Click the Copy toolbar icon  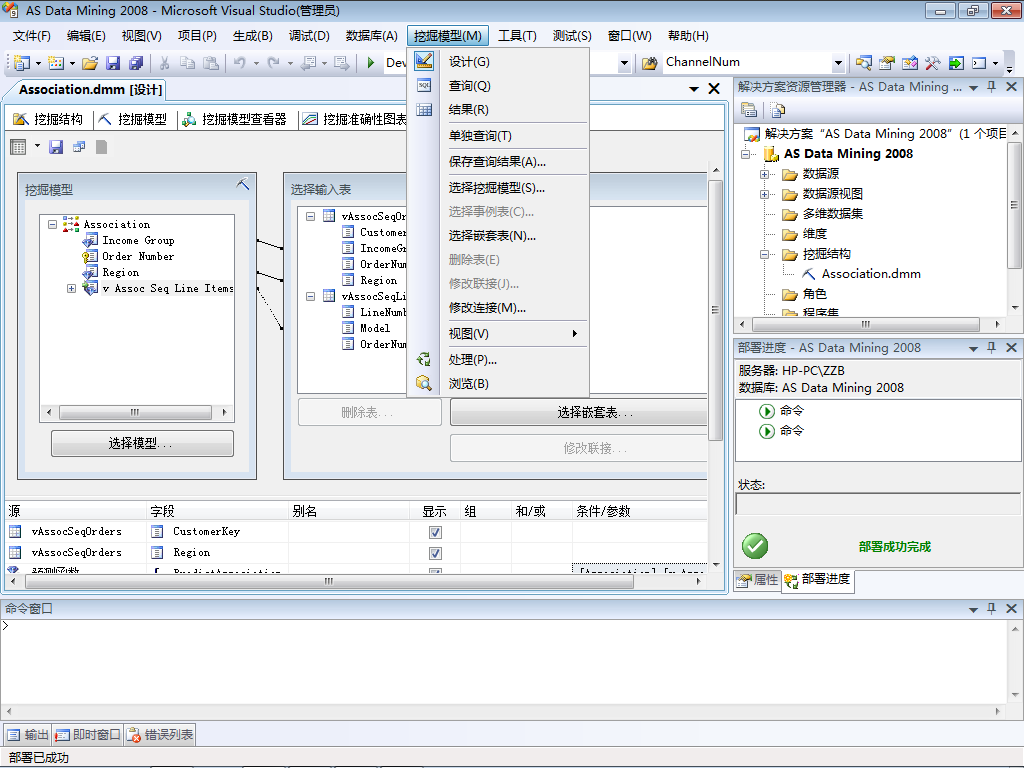(187, 63)
